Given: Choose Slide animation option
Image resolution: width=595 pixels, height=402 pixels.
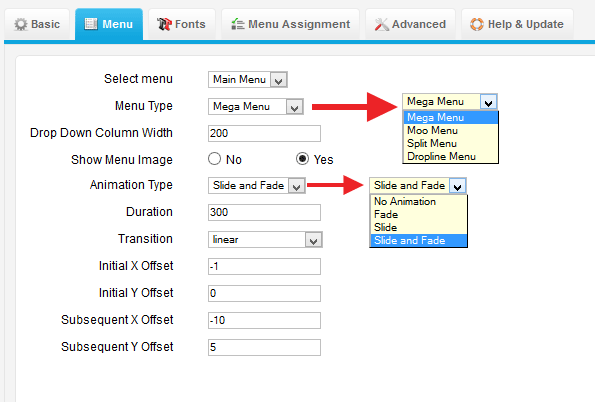Looking at the screenshot, I should (x=419, y=227).
